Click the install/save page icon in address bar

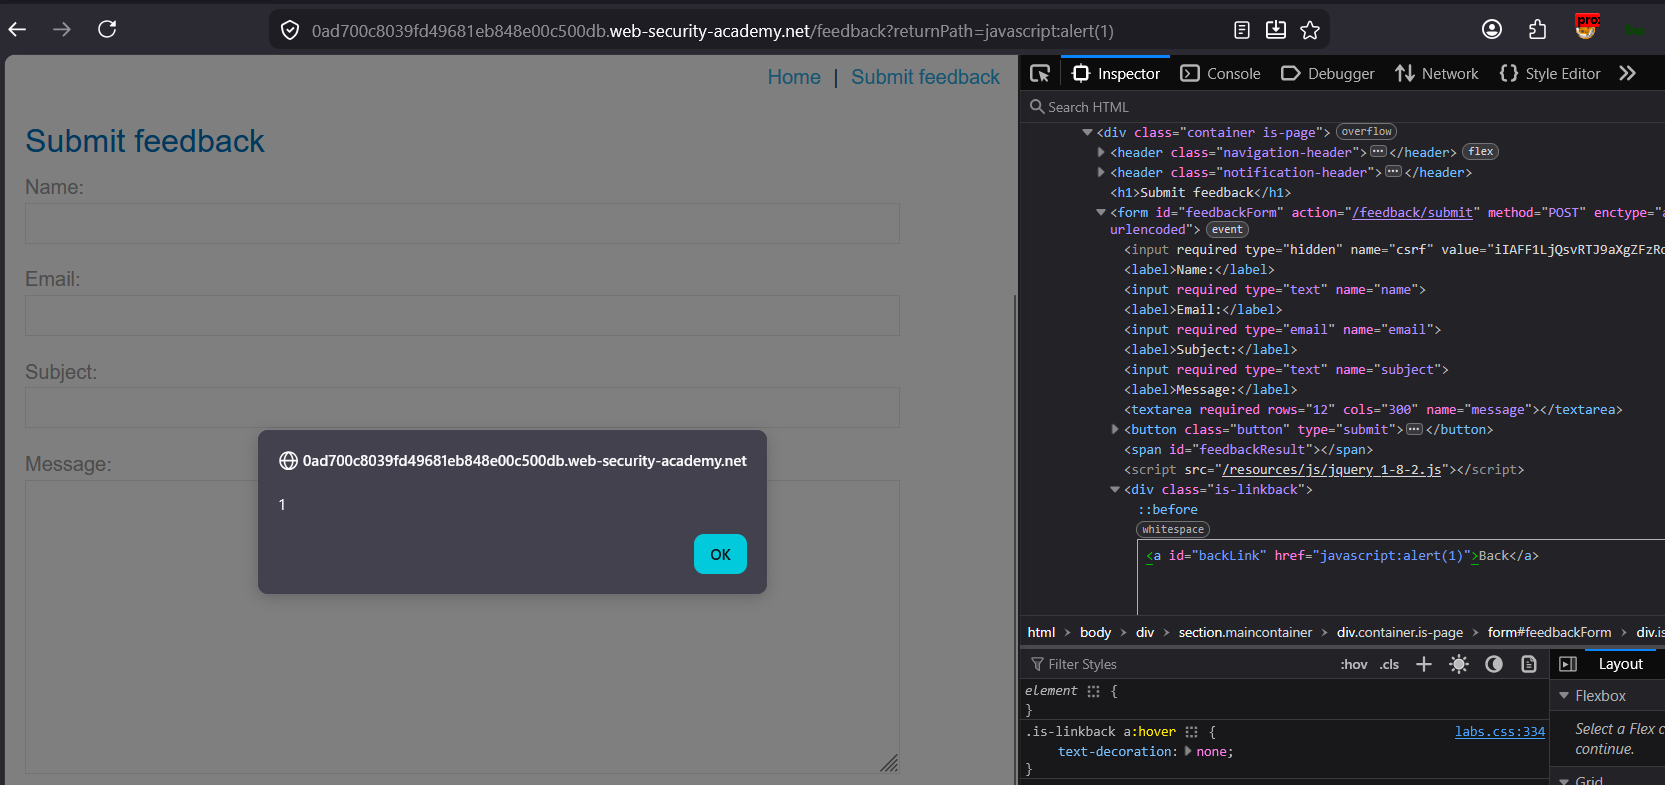[x=1276, y=30]
